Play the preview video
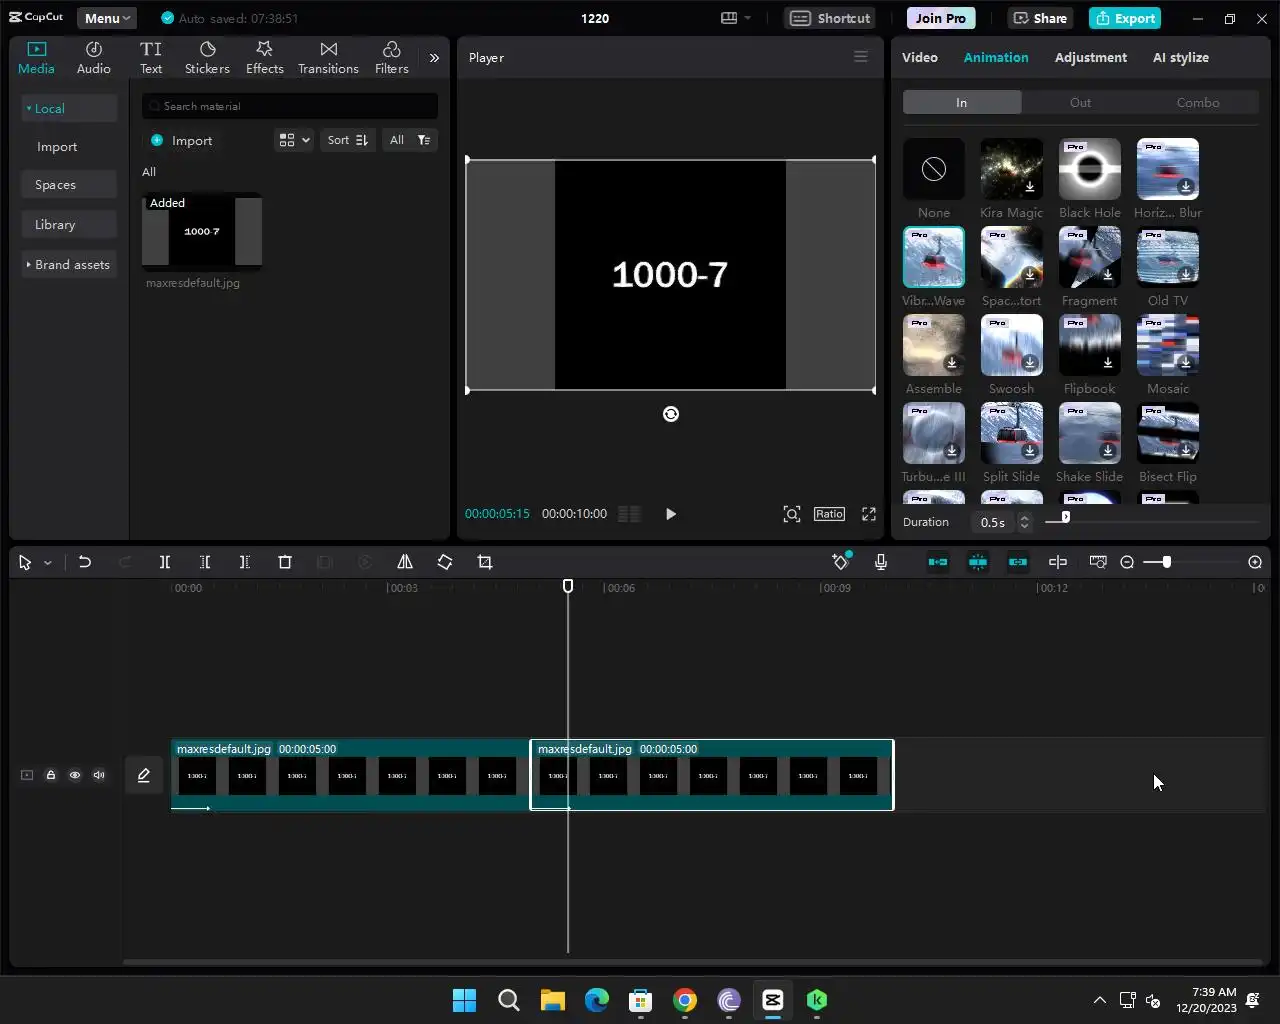Image resolution: width=1280 pixels, height=1024 pixels. click(x=671, y=514)
